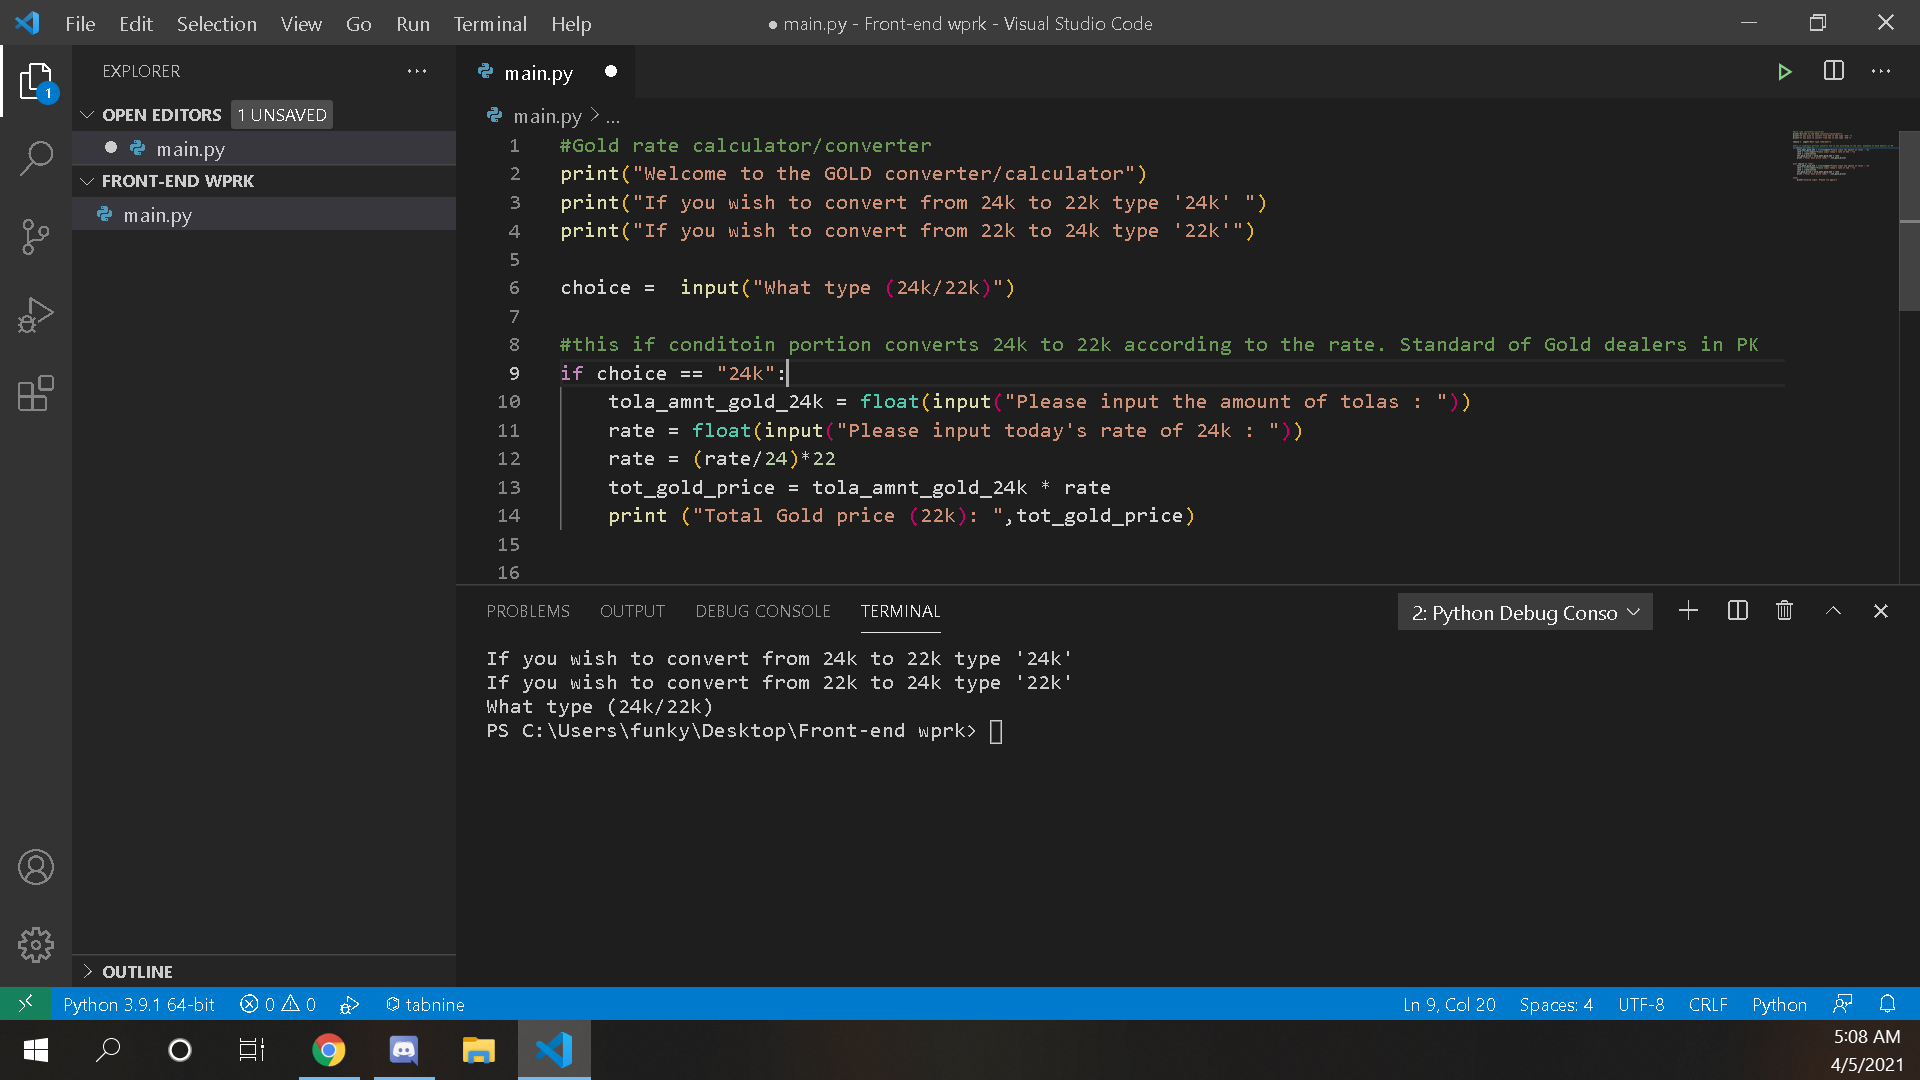
Task: Open the Run and Debug view
Action: coord(36,315)
